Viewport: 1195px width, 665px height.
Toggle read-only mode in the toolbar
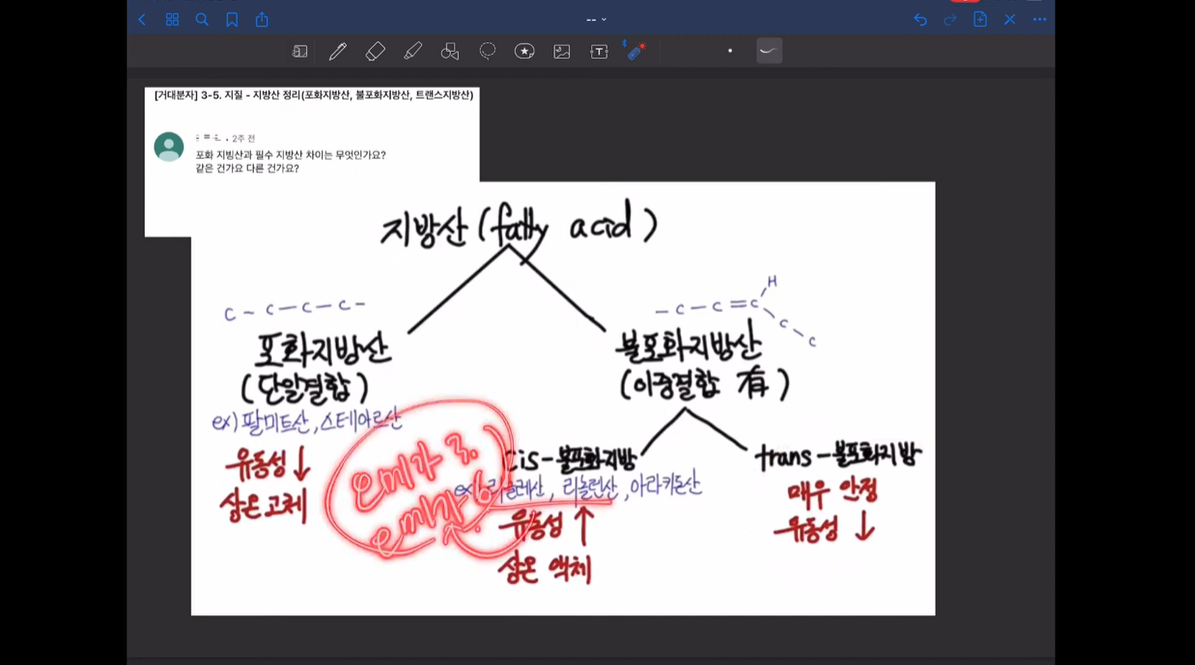coord(300,50)
